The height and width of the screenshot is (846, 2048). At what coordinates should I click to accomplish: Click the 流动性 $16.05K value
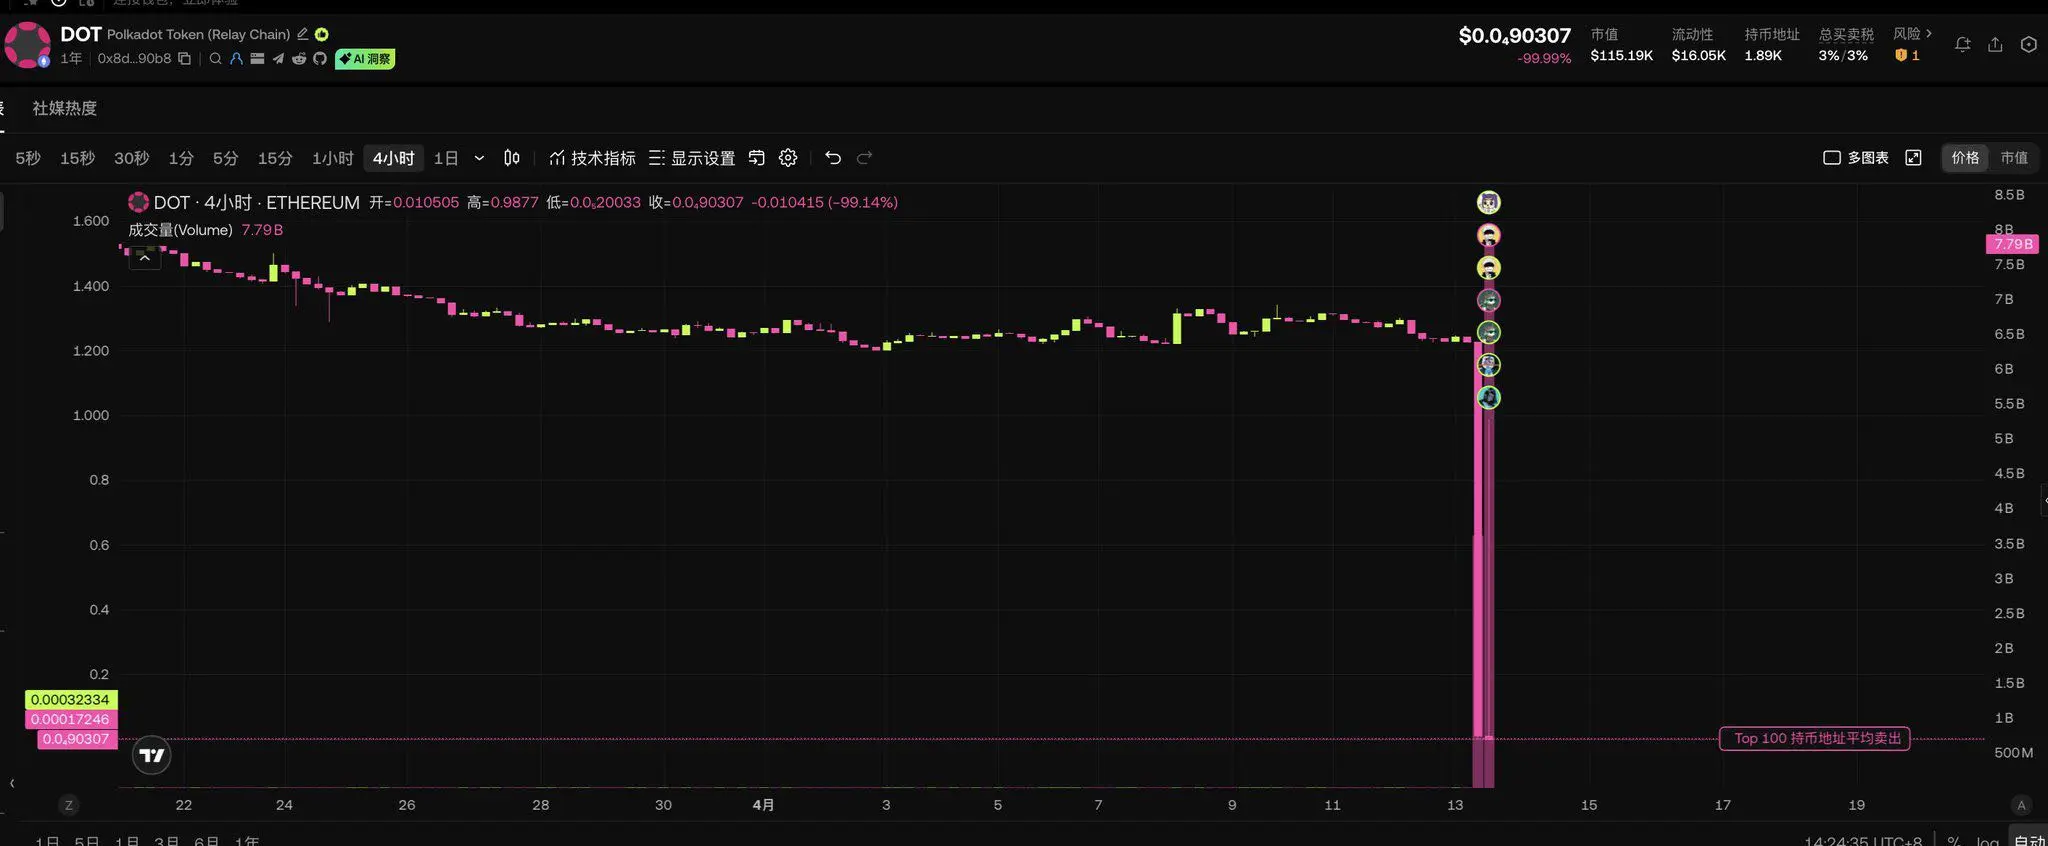1699,56
